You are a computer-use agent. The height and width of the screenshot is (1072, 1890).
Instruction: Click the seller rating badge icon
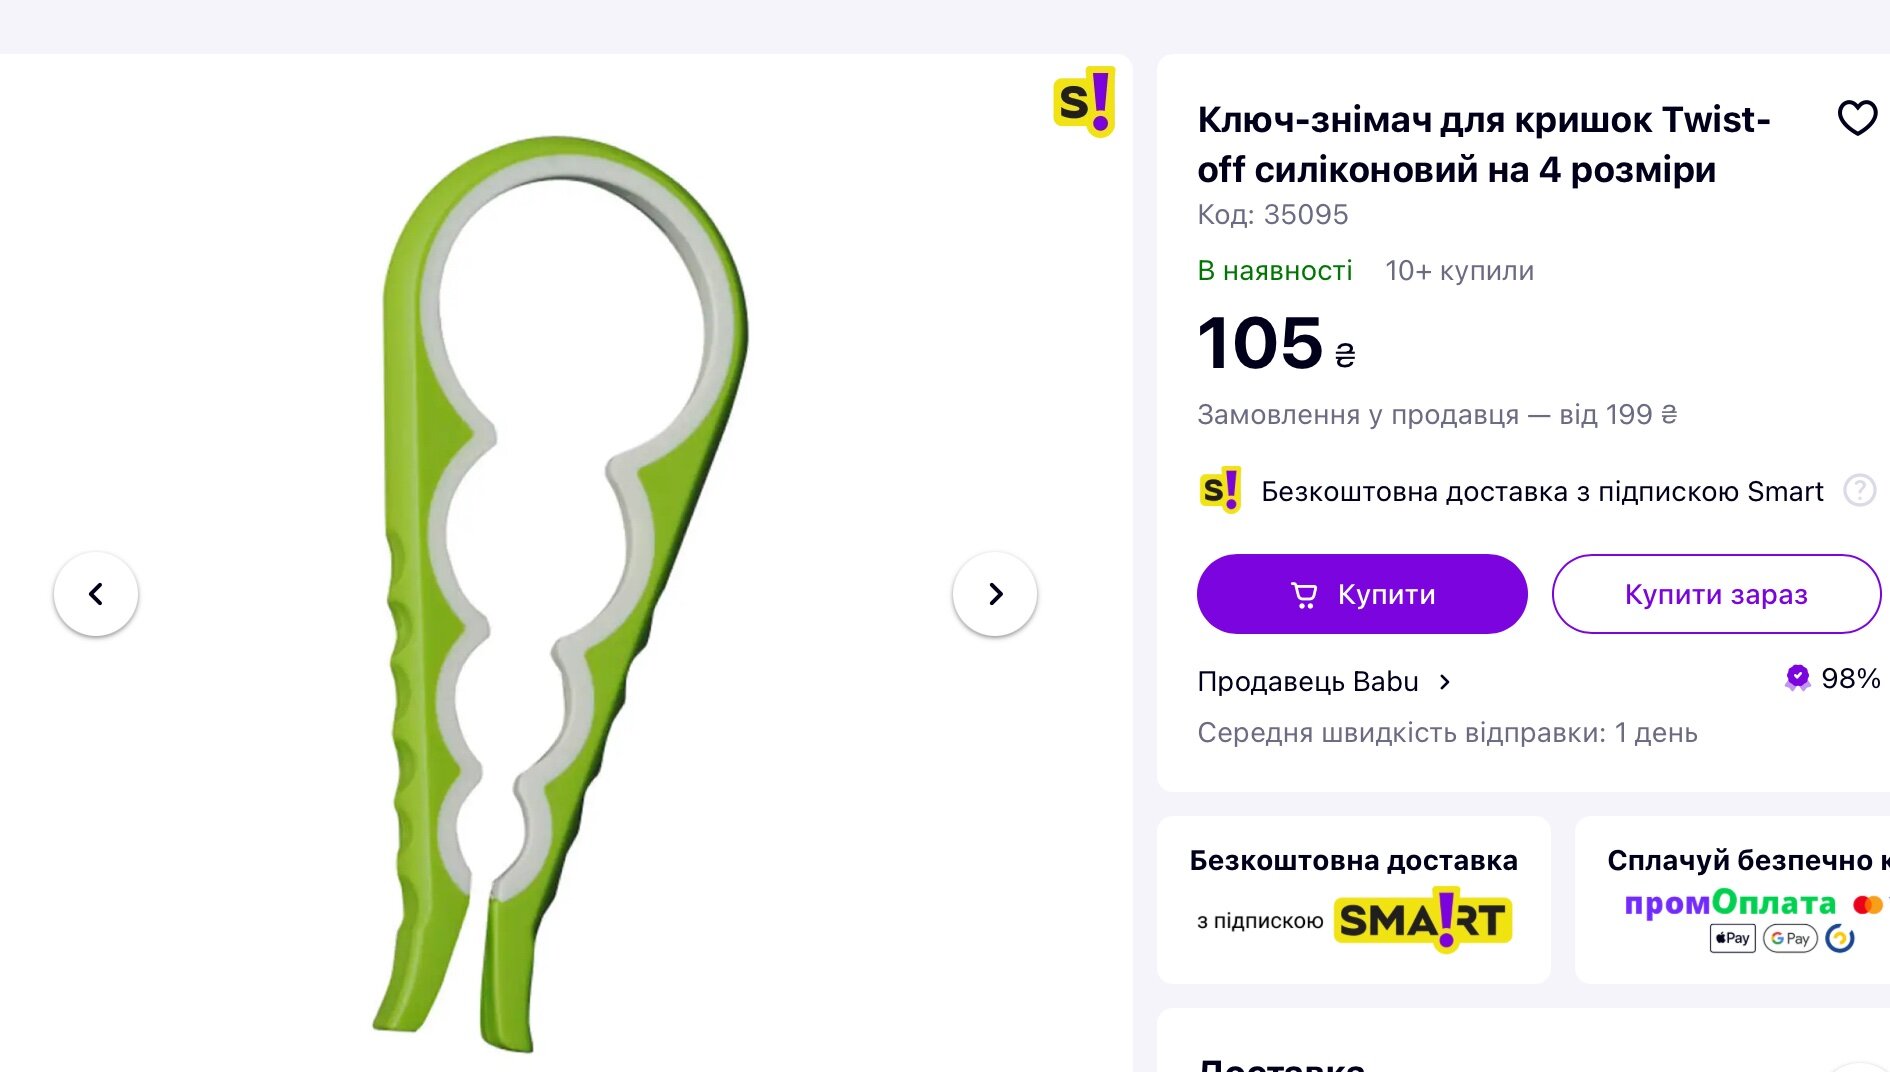click(x=1797, y=678)
